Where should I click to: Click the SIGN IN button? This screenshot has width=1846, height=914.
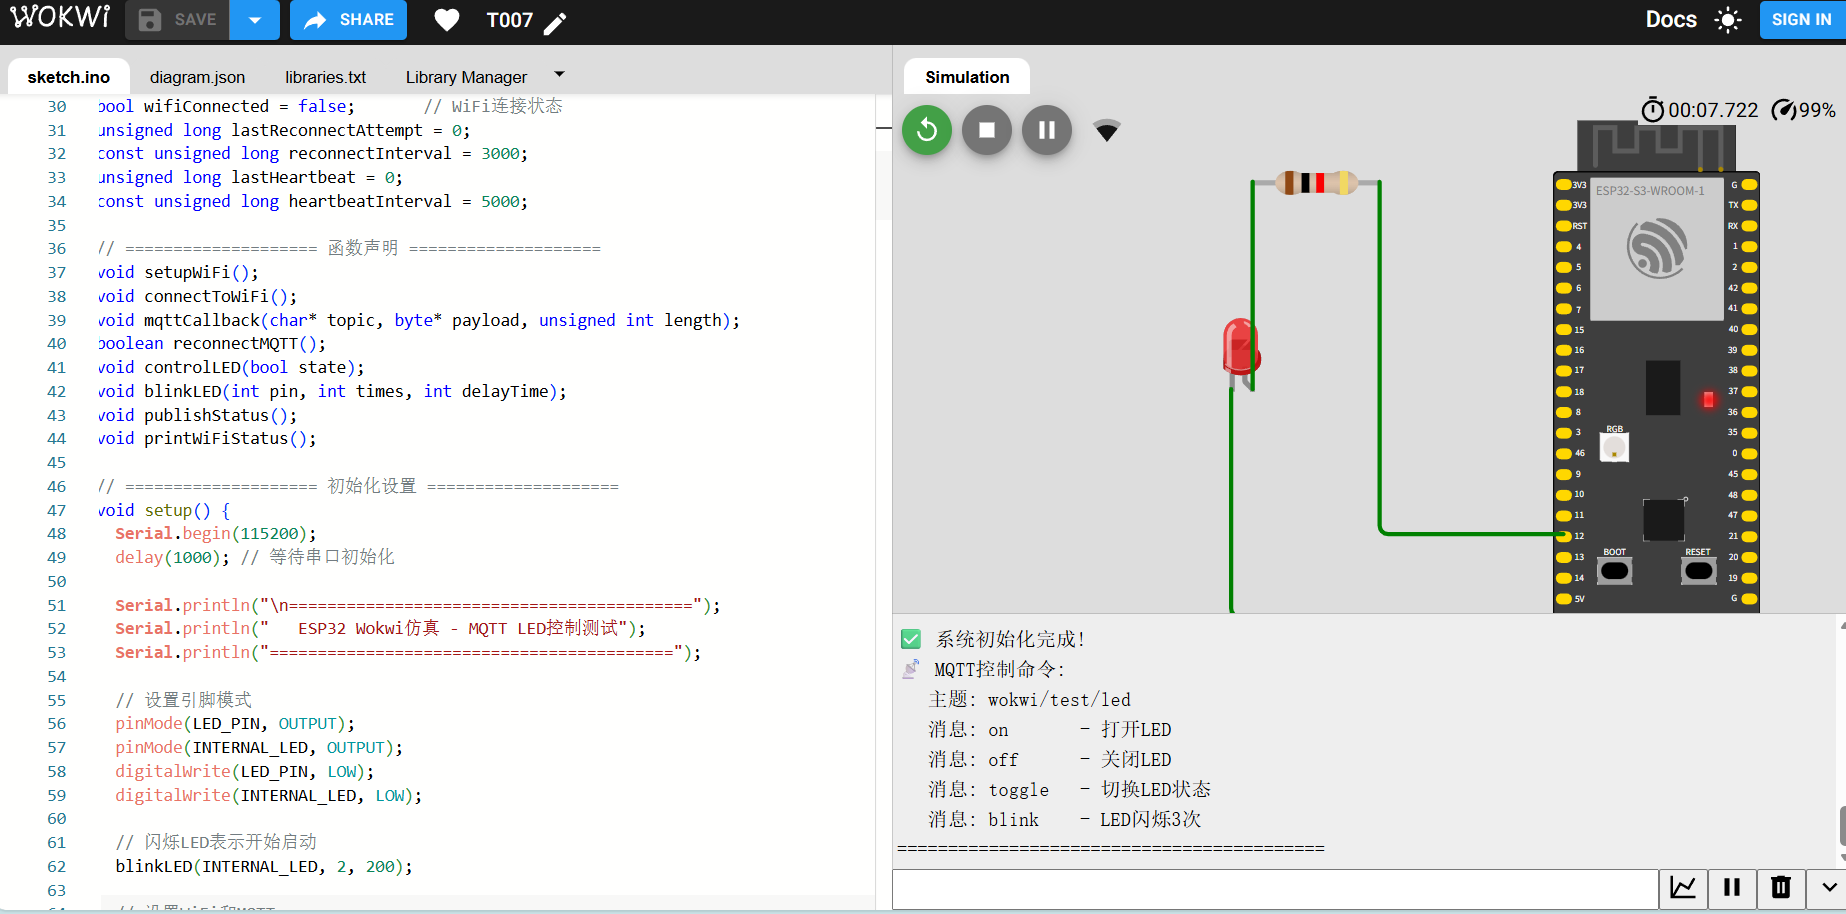1801,20
